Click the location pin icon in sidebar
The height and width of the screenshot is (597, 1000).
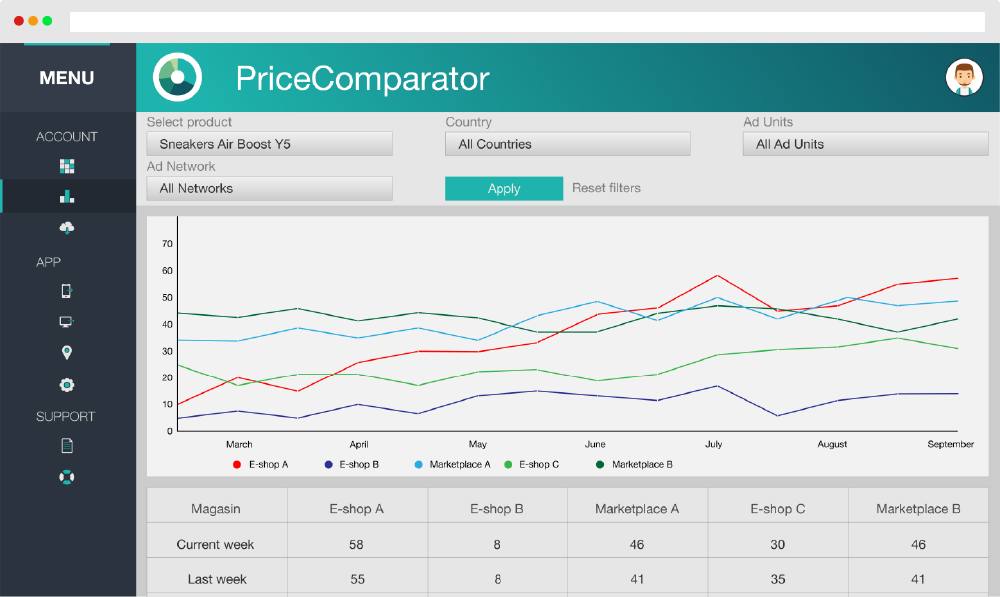coord(66,352)
